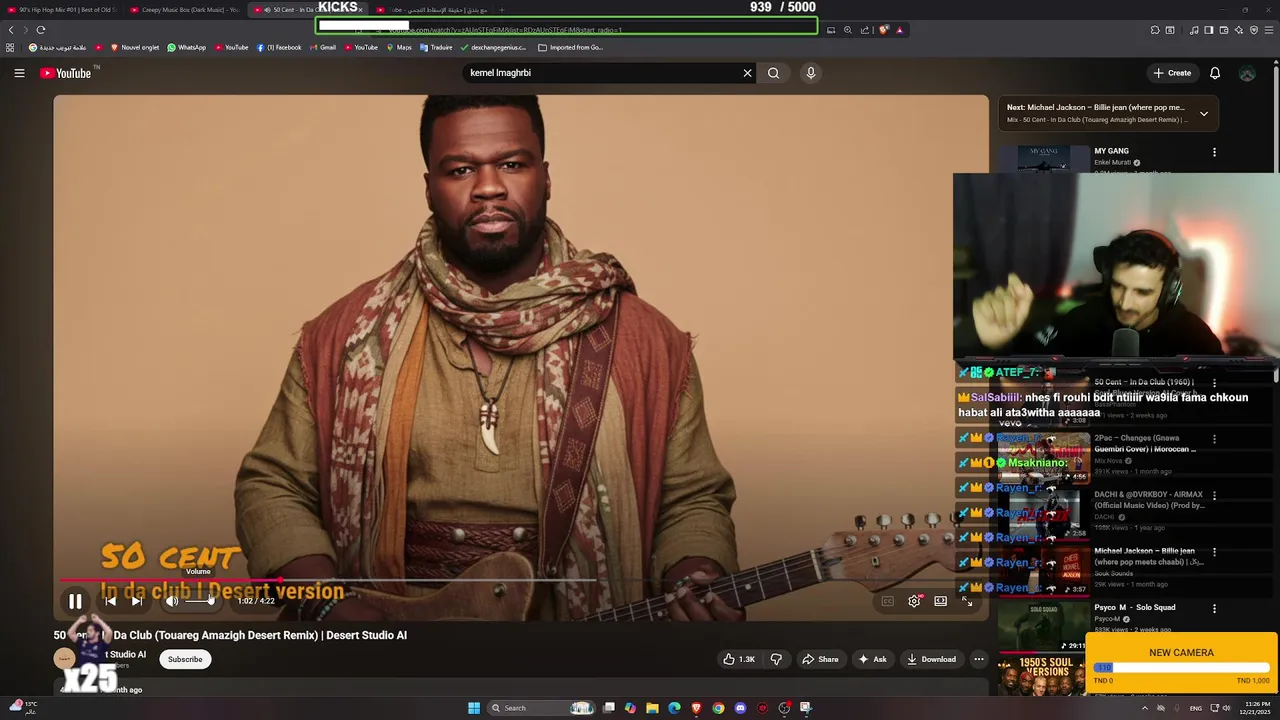Skip to the next video

137,601
